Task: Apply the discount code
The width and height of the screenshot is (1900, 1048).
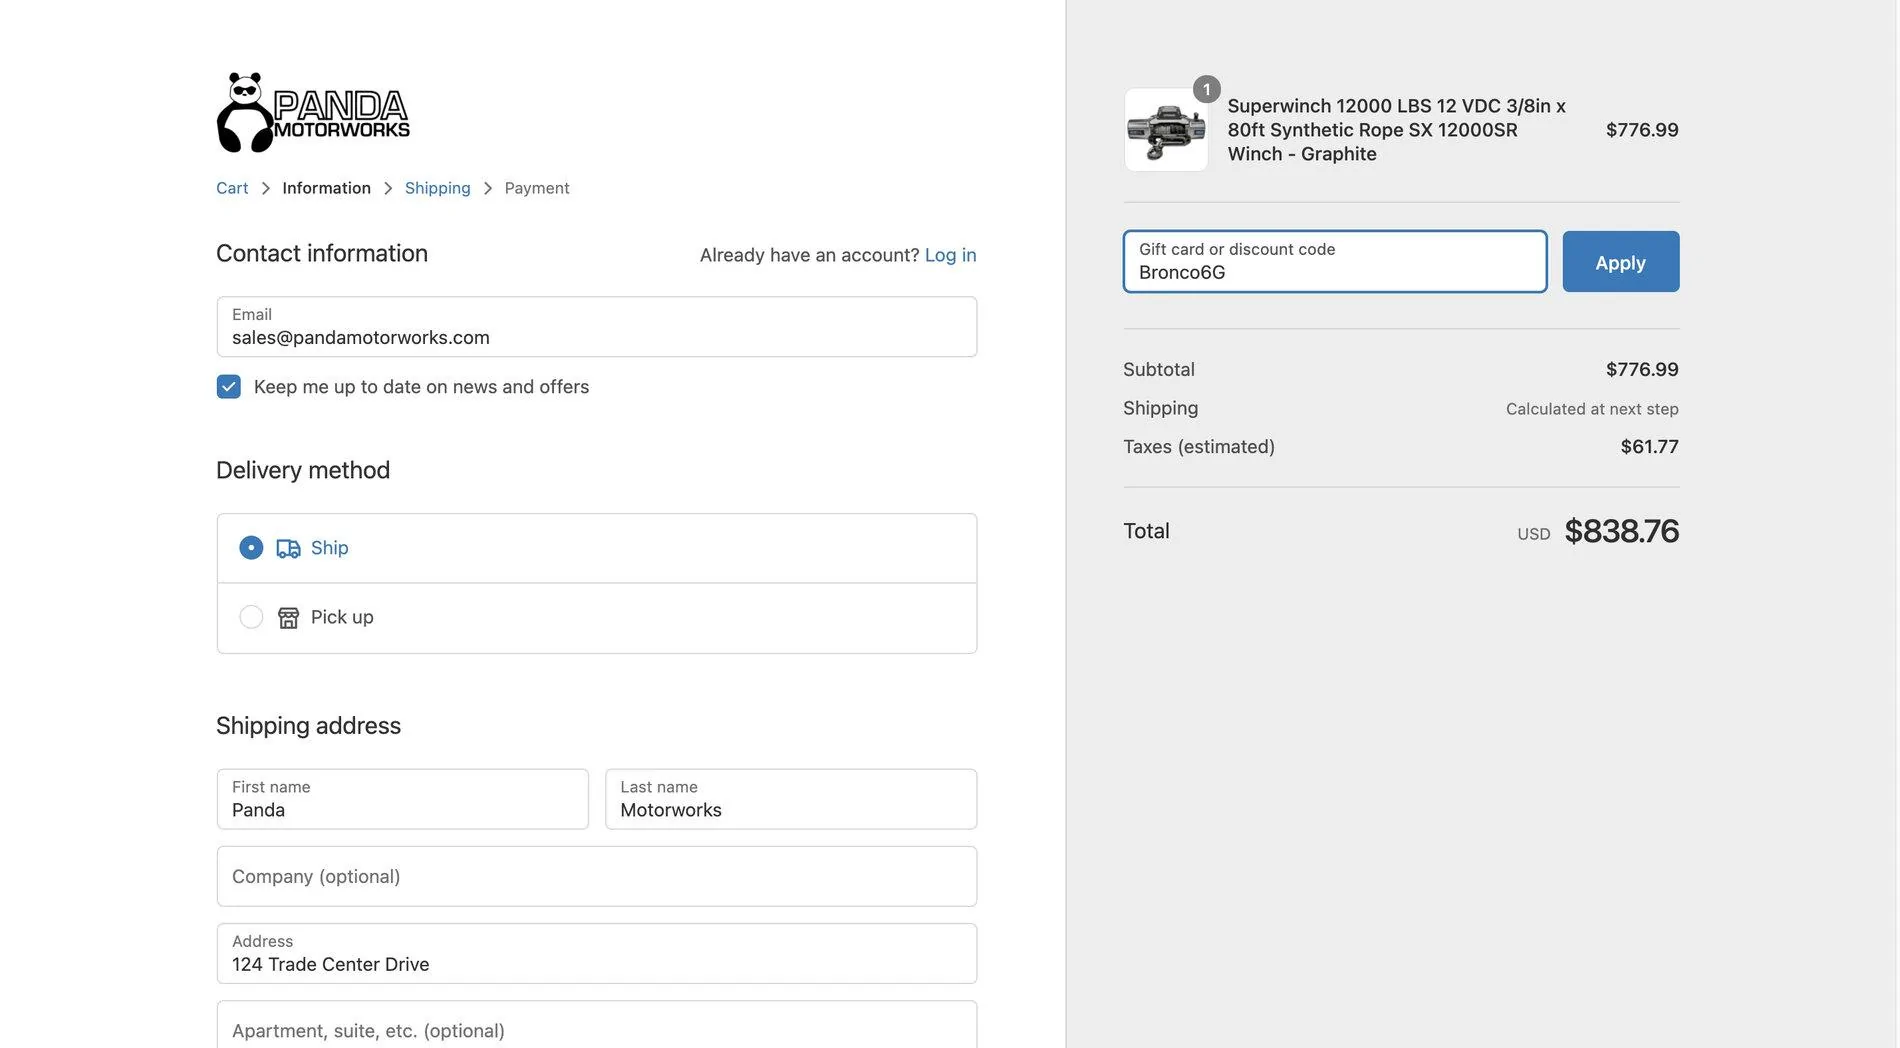Action: pyautogui.click(x=1621, y=262)
